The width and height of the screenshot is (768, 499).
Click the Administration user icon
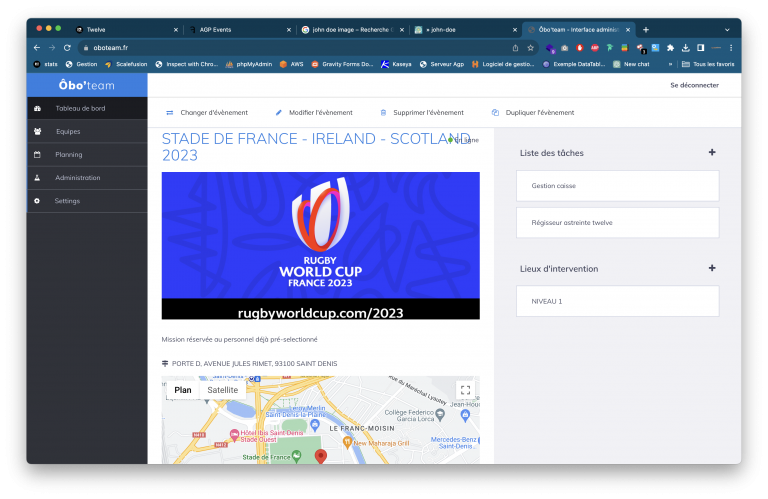click(x=37, y=178)
